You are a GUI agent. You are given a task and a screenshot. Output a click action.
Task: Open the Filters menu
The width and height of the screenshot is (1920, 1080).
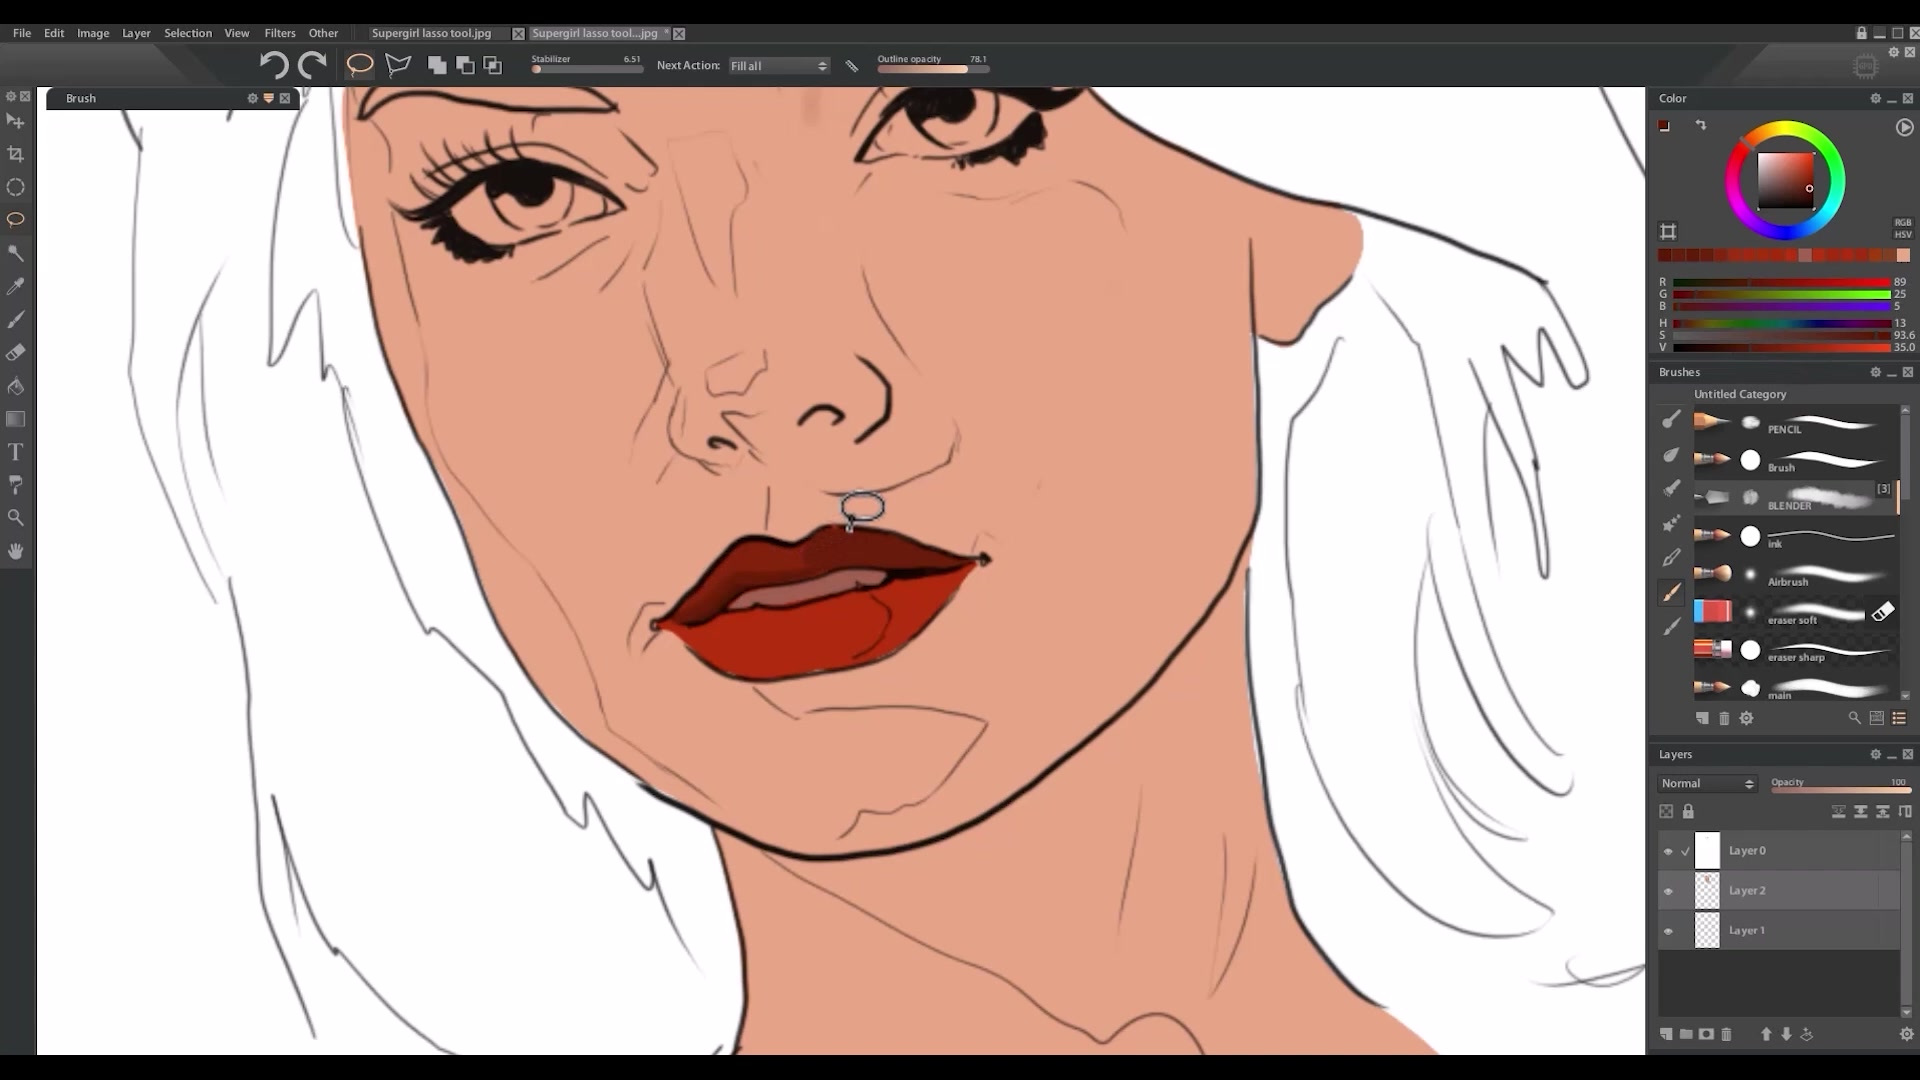tap(279, 33)
